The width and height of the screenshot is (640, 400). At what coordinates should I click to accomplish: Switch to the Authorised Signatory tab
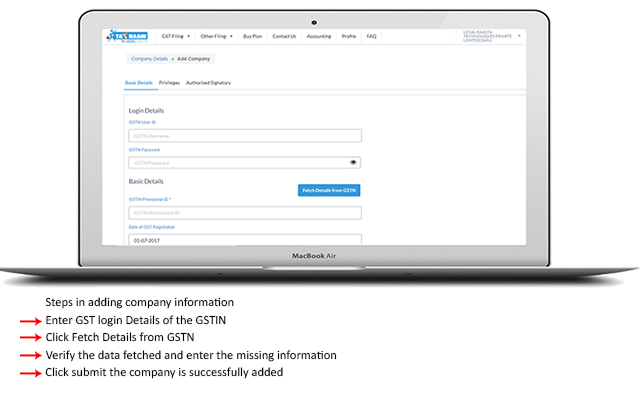coord(208,83)
